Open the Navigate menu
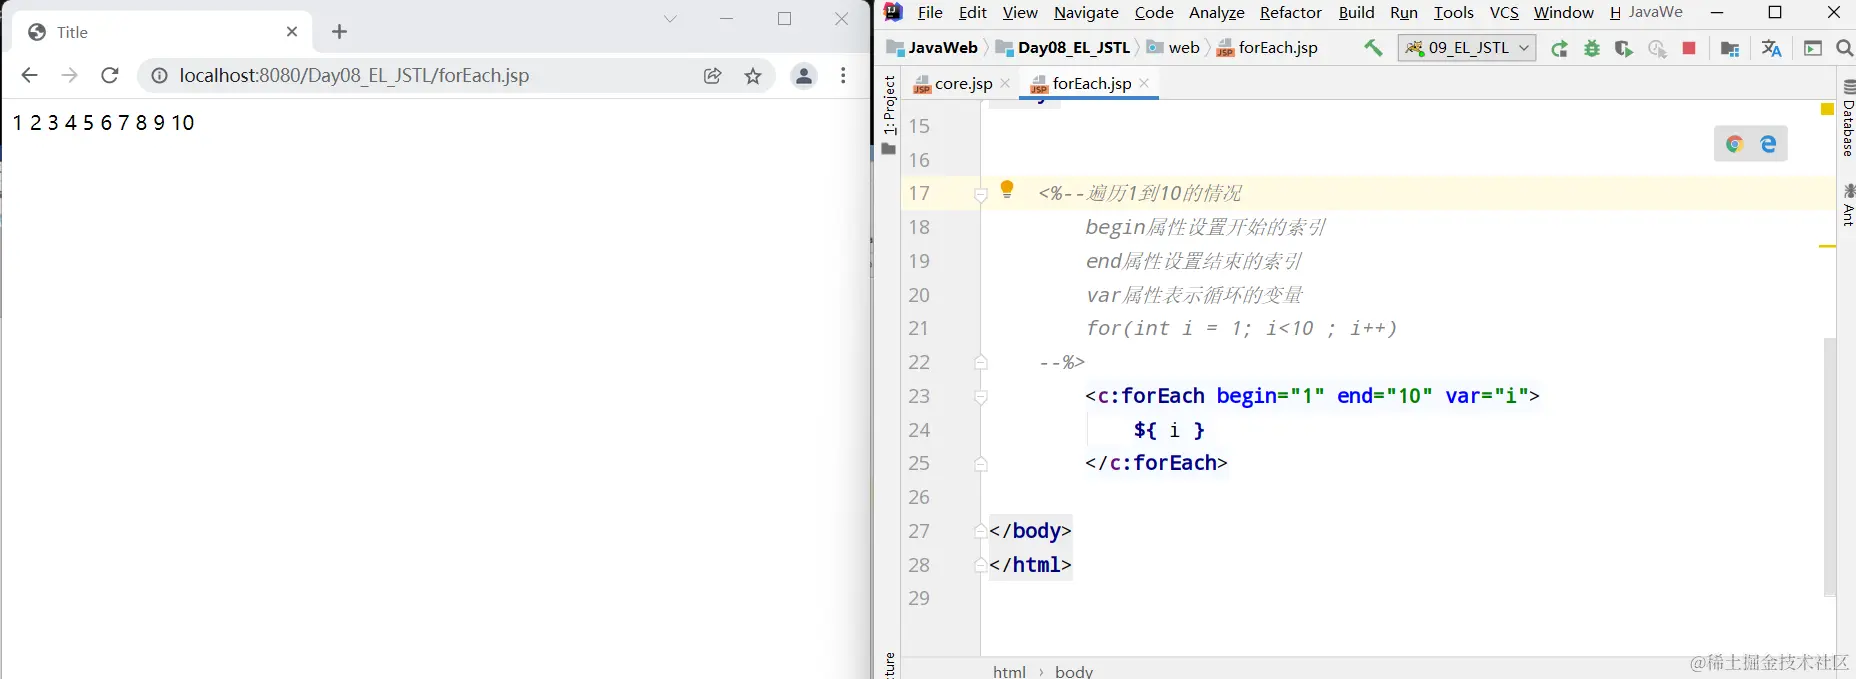 click(x=1086, y=12)
